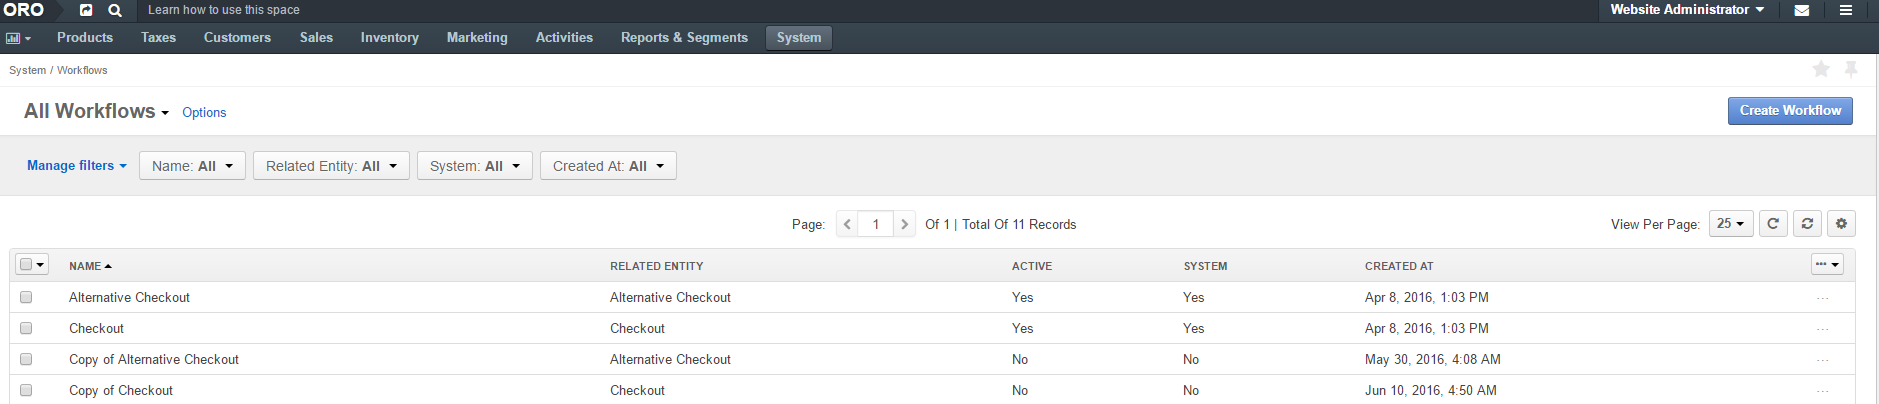
Task: Click the Options link
Action: point(204,113)
